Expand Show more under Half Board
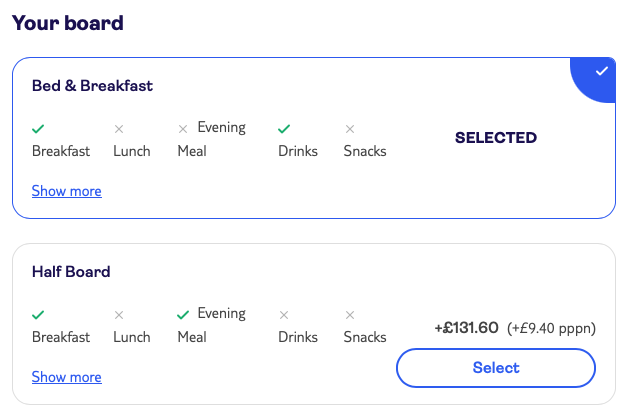Image resolution: width=628 pixels, height=417 pixels. pyautogui.click(x=66, y=377)
